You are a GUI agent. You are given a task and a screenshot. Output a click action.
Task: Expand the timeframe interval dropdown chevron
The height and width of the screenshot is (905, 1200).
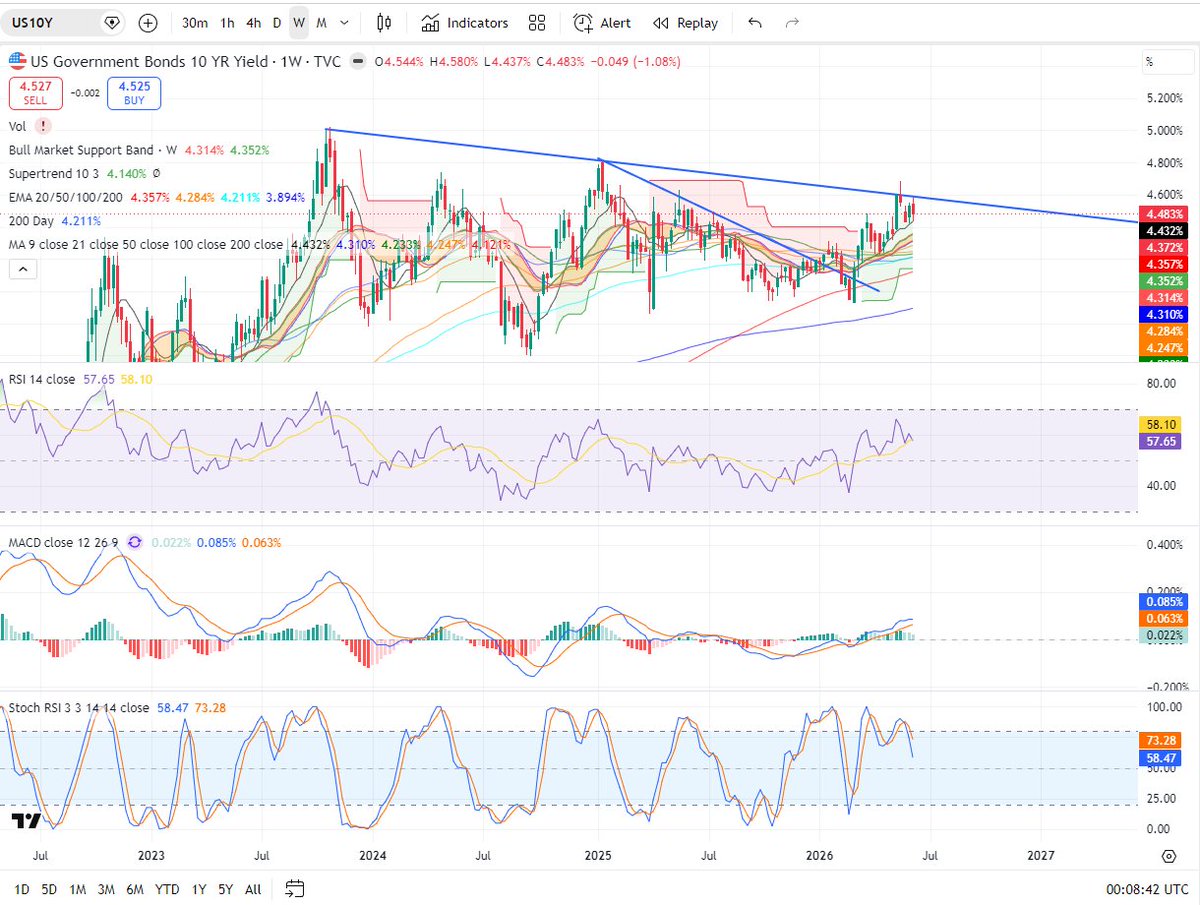345,22
